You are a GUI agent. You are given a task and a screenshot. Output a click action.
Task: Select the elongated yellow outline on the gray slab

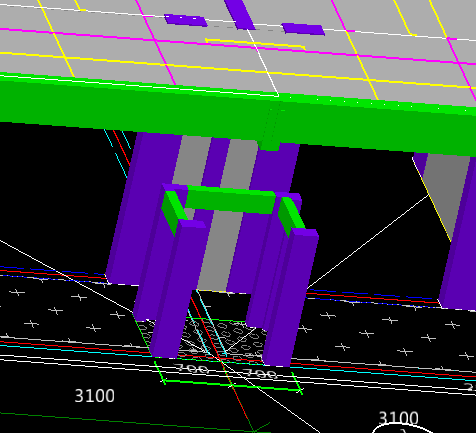(x=255, y=44)
